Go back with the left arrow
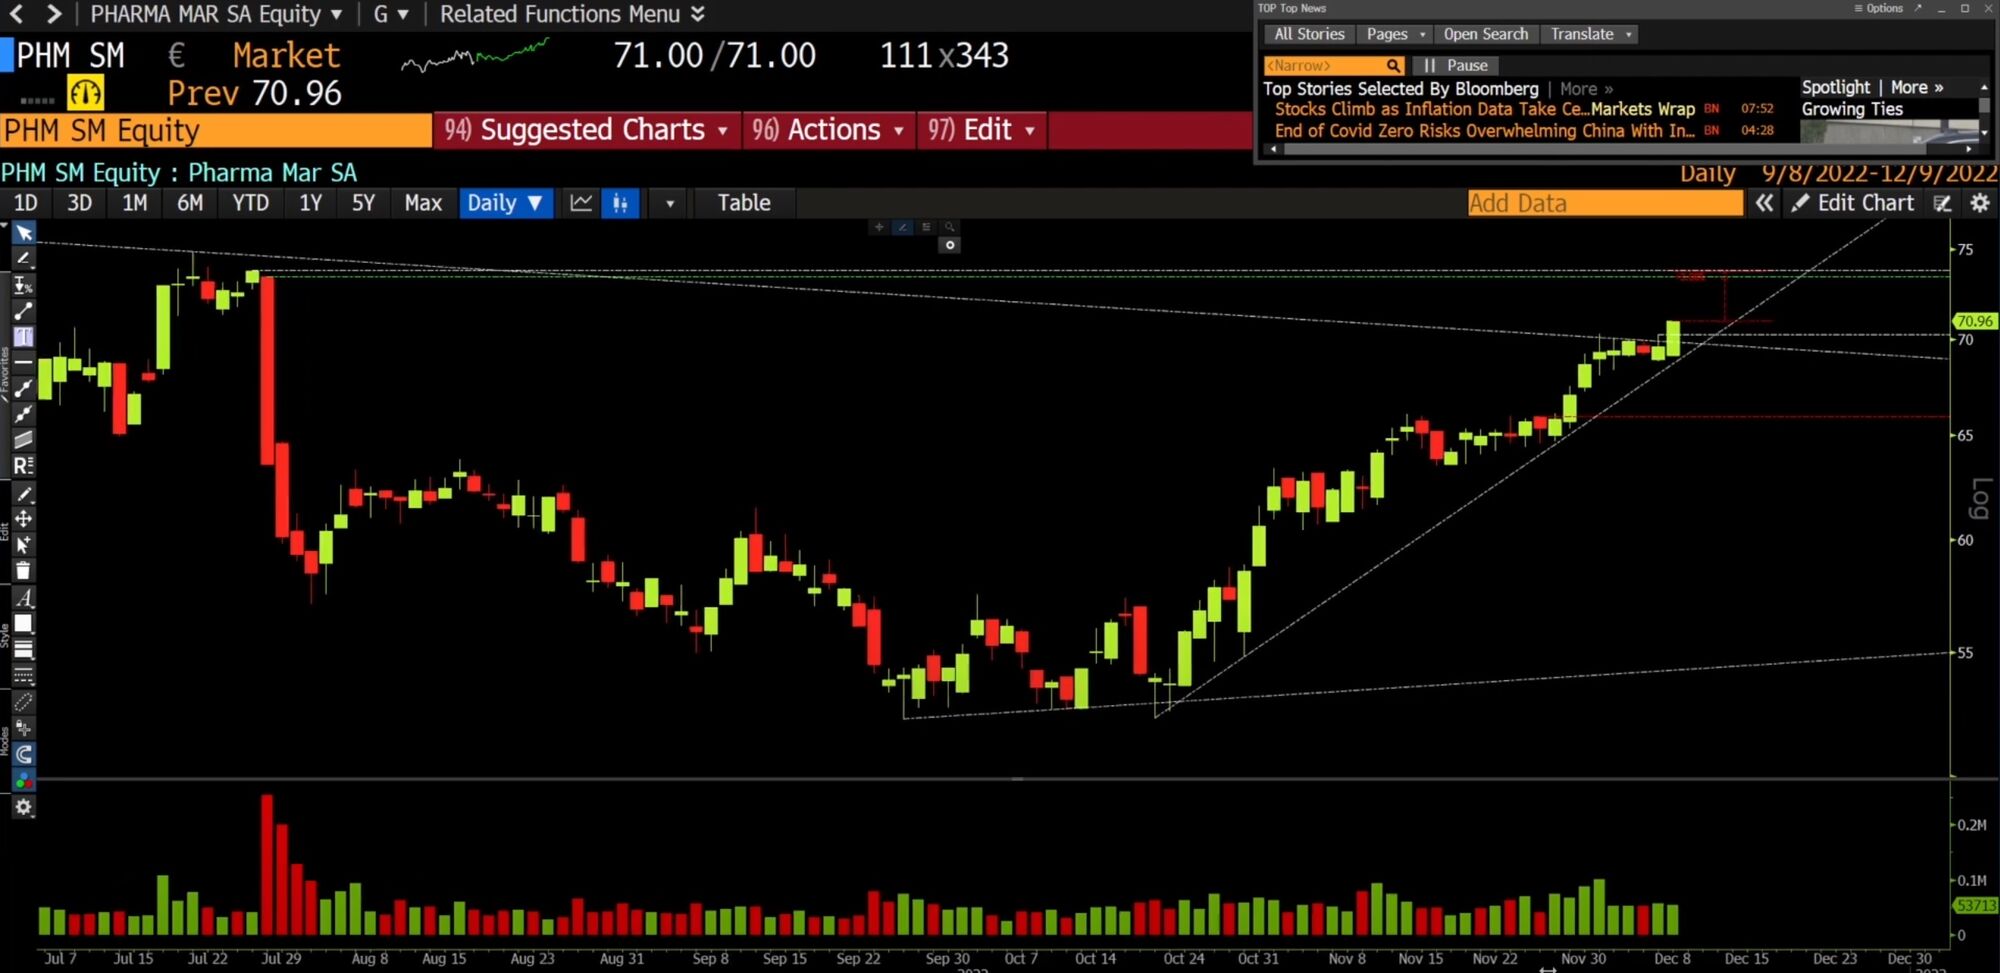This screenshot has width=2000, height=973. pos(17,14)
